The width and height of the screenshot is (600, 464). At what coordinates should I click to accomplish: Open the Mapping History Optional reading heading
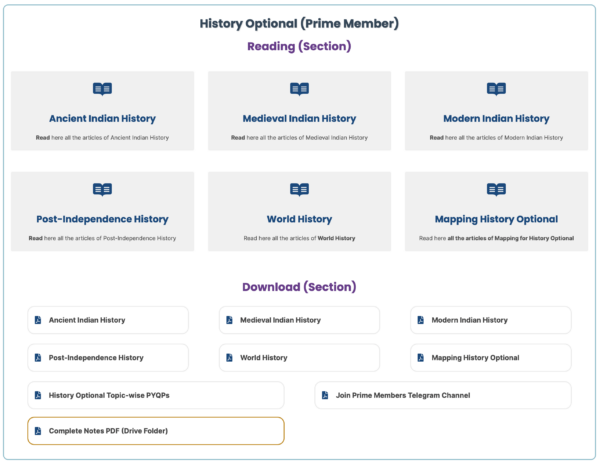(496, 219)
